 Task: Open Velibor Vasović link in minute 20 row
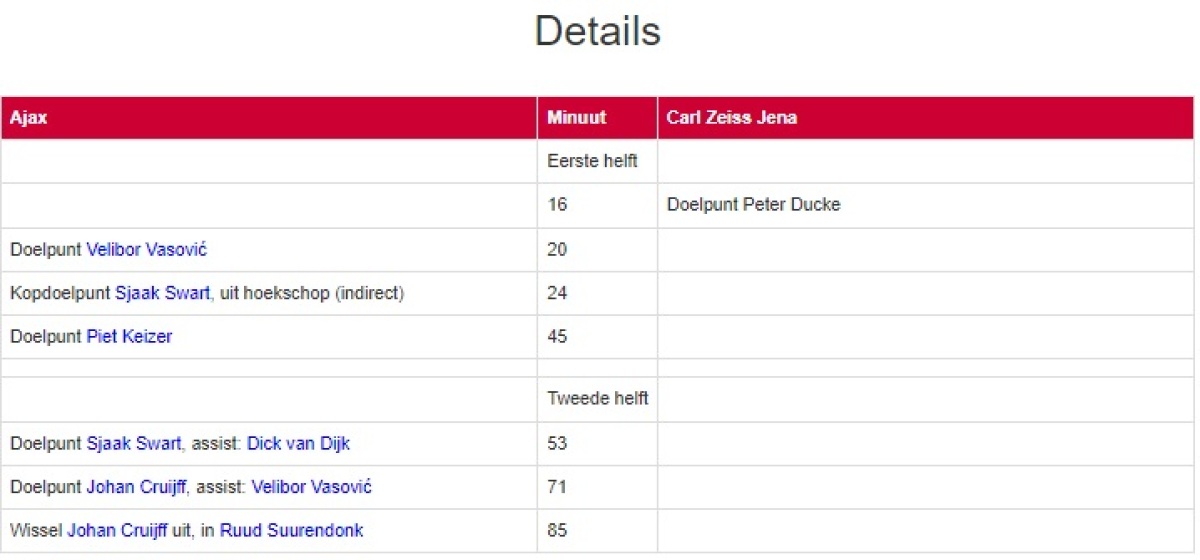coord(146,250)
